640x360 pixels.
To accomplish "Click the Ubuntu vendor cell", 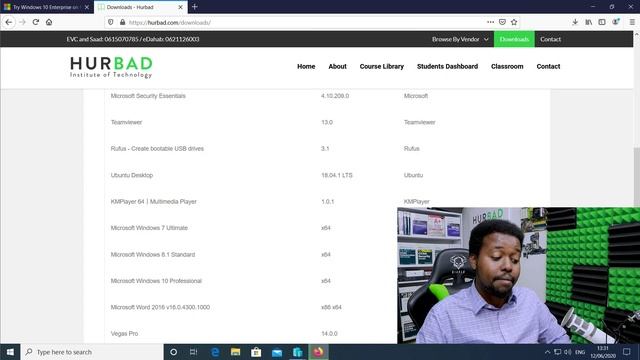I will pyautogui.click(x=413, y=175).
